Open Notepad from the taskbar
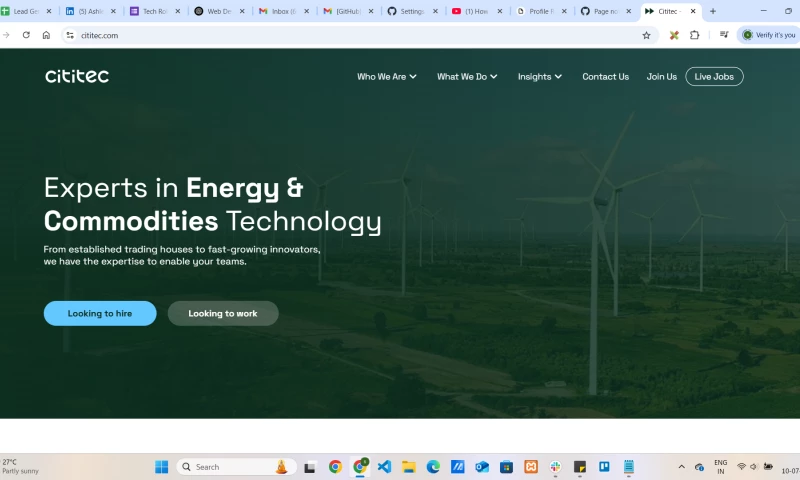 (629, 467)
